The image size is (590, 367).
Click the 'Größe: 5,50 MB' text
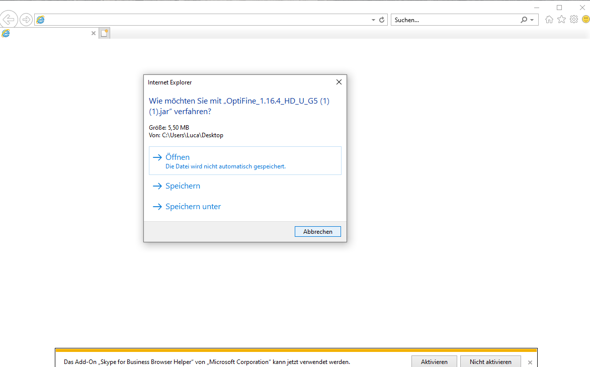(169, 128)
